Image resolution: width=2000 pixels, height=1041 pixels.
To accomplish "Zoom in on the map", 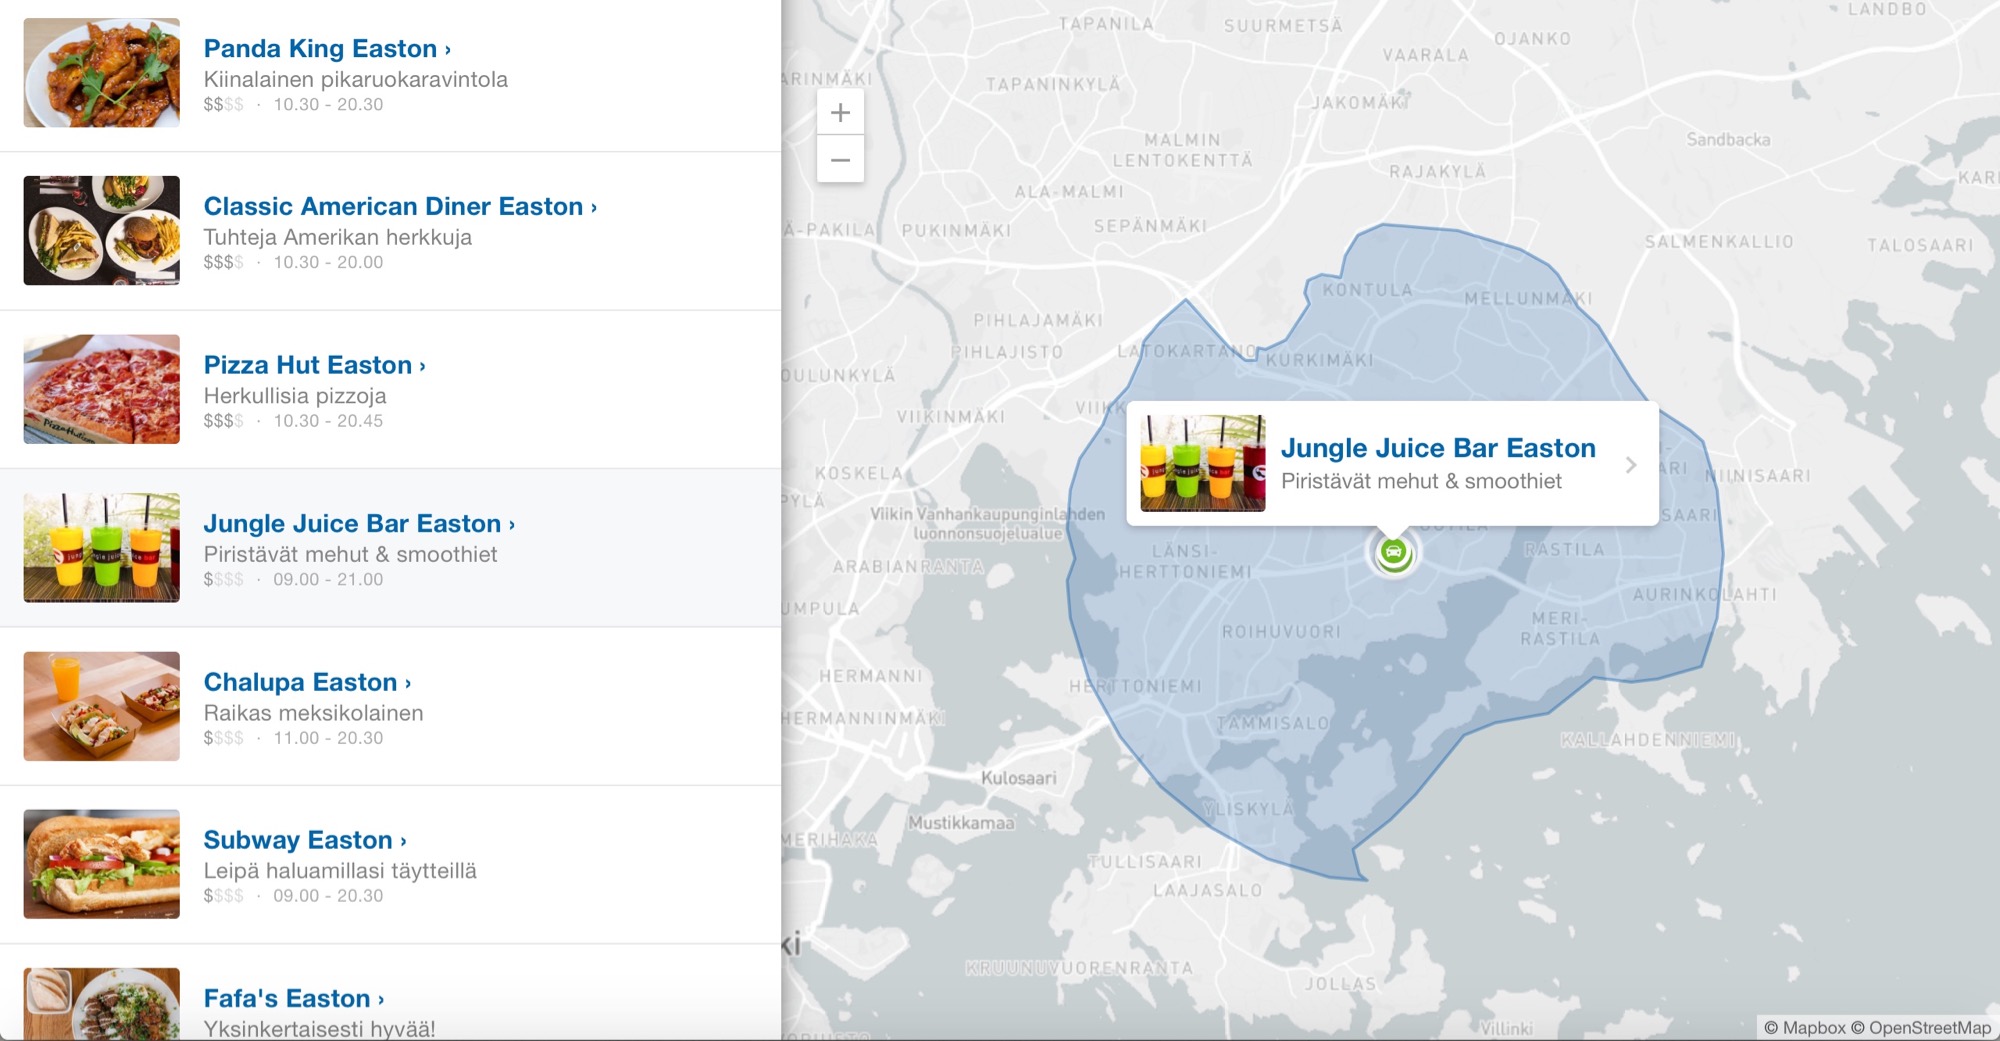I will point(840,112).
